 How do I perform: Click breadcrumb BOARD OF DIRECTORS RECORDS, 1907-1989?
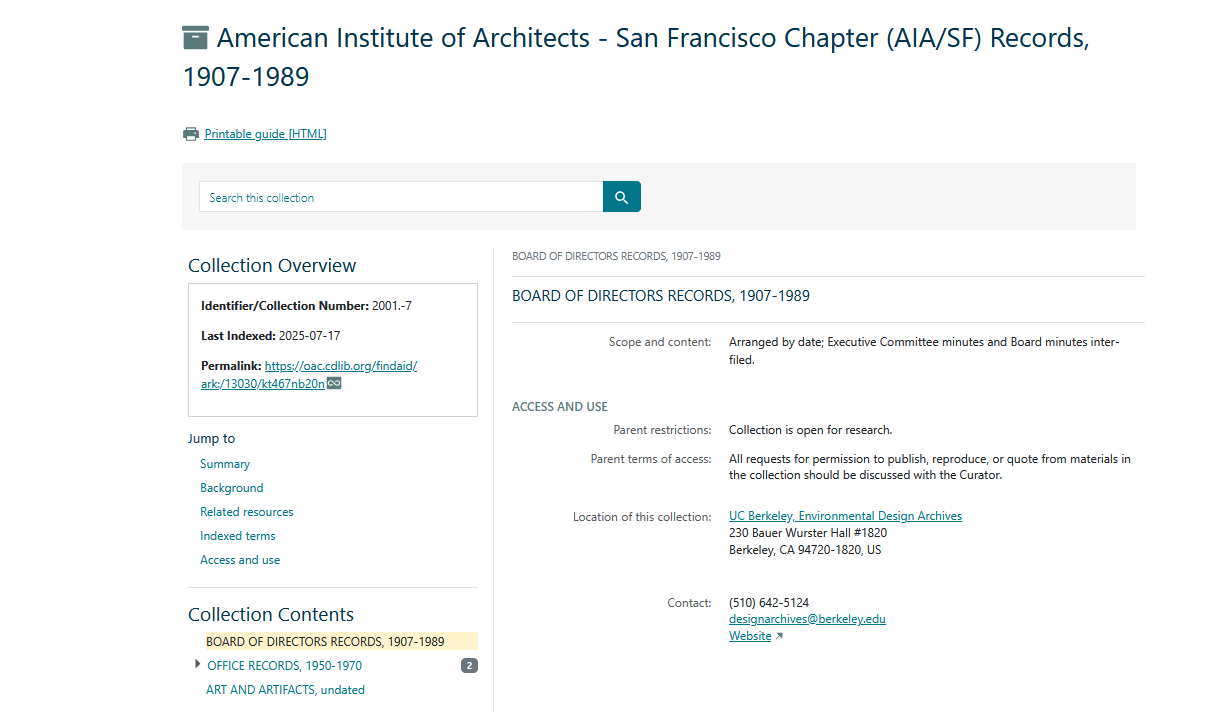point(616,256)
